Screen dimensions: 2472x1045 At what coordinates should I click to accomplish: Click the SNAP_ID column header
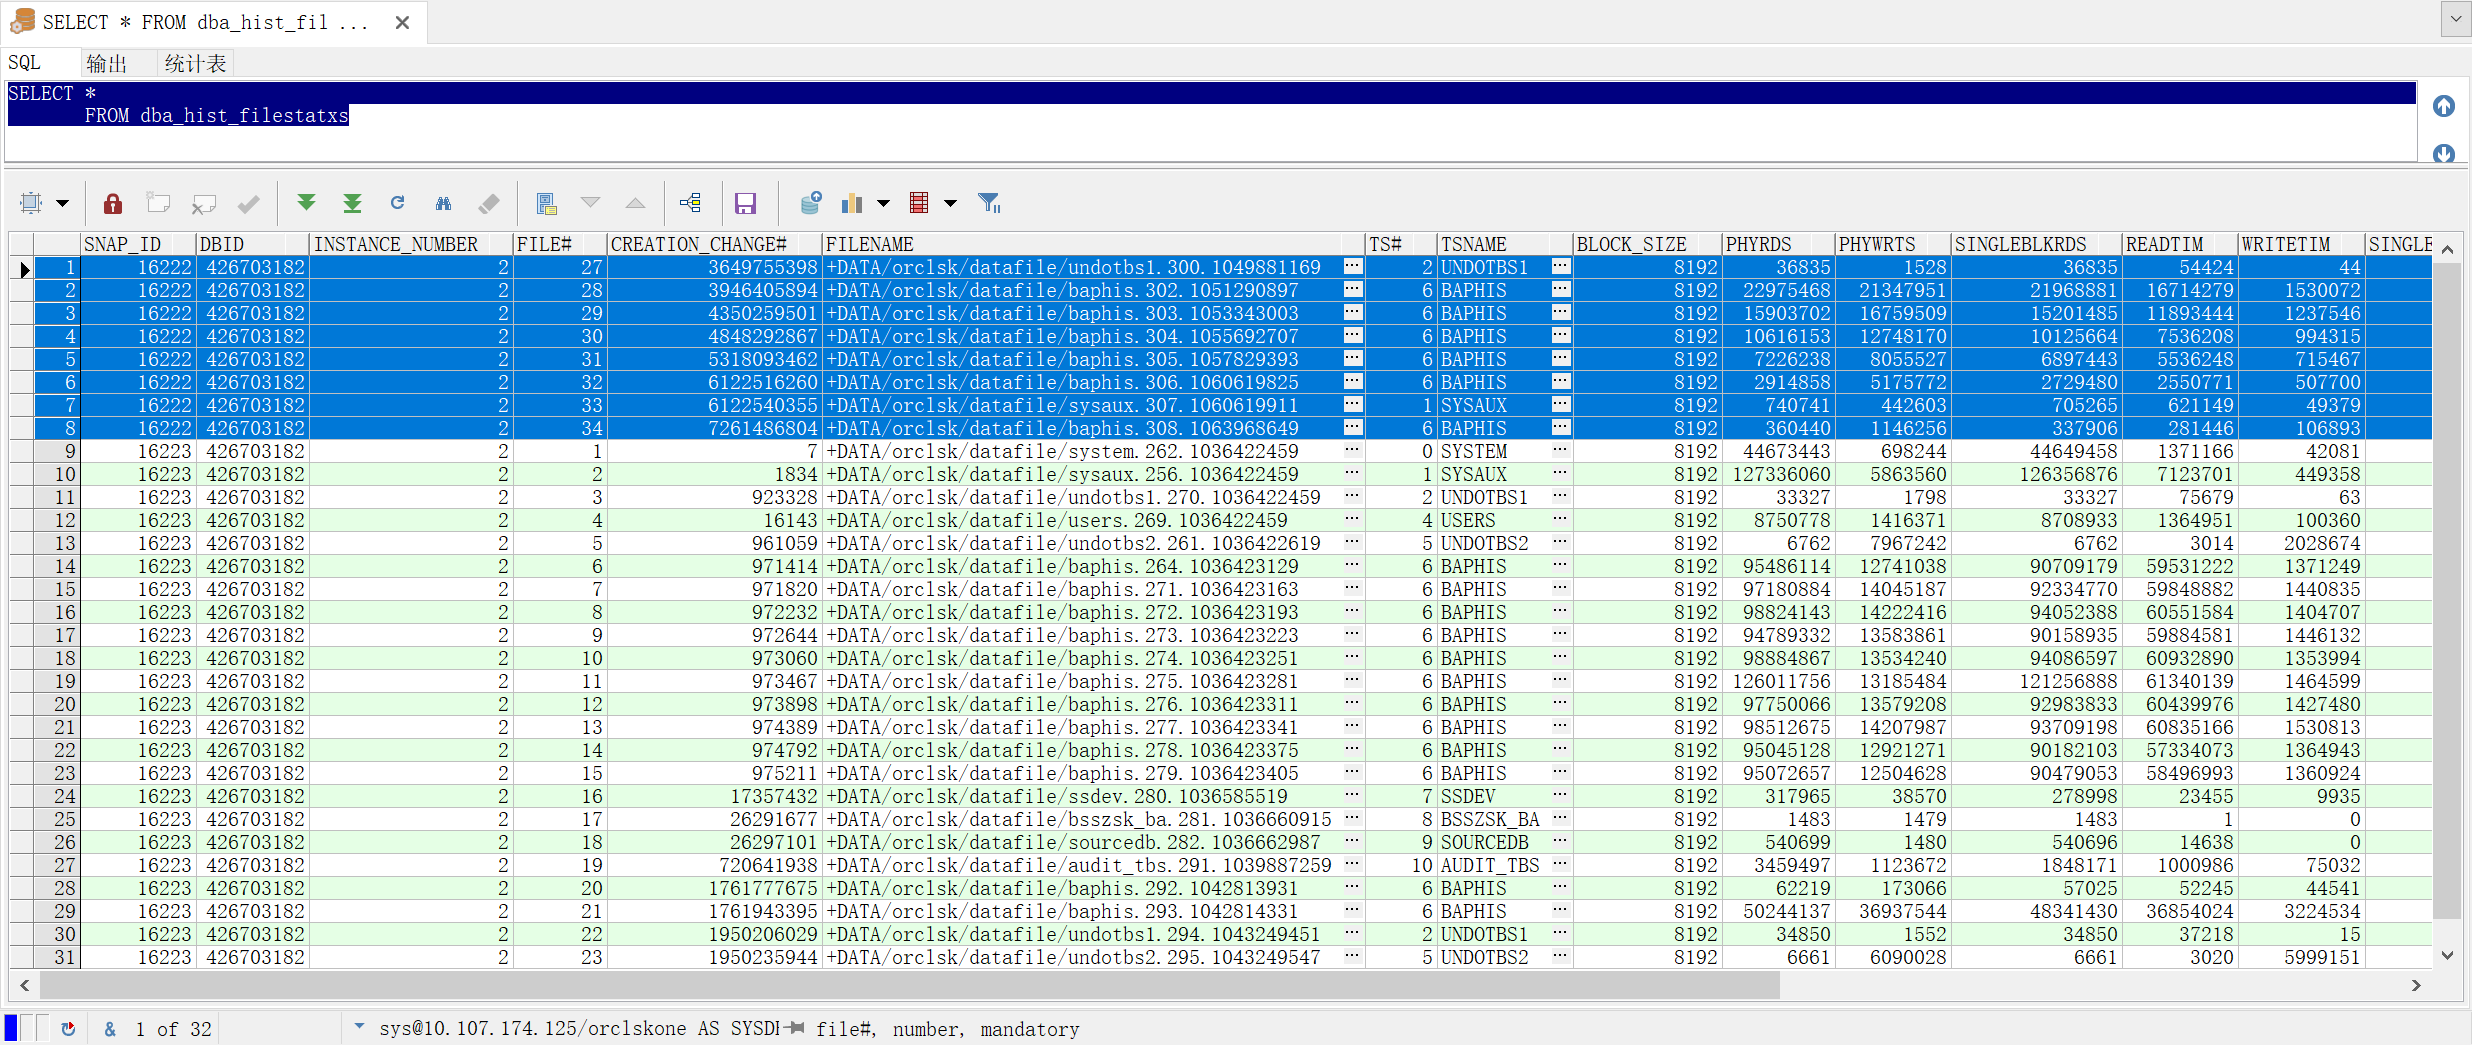(138, 244)
